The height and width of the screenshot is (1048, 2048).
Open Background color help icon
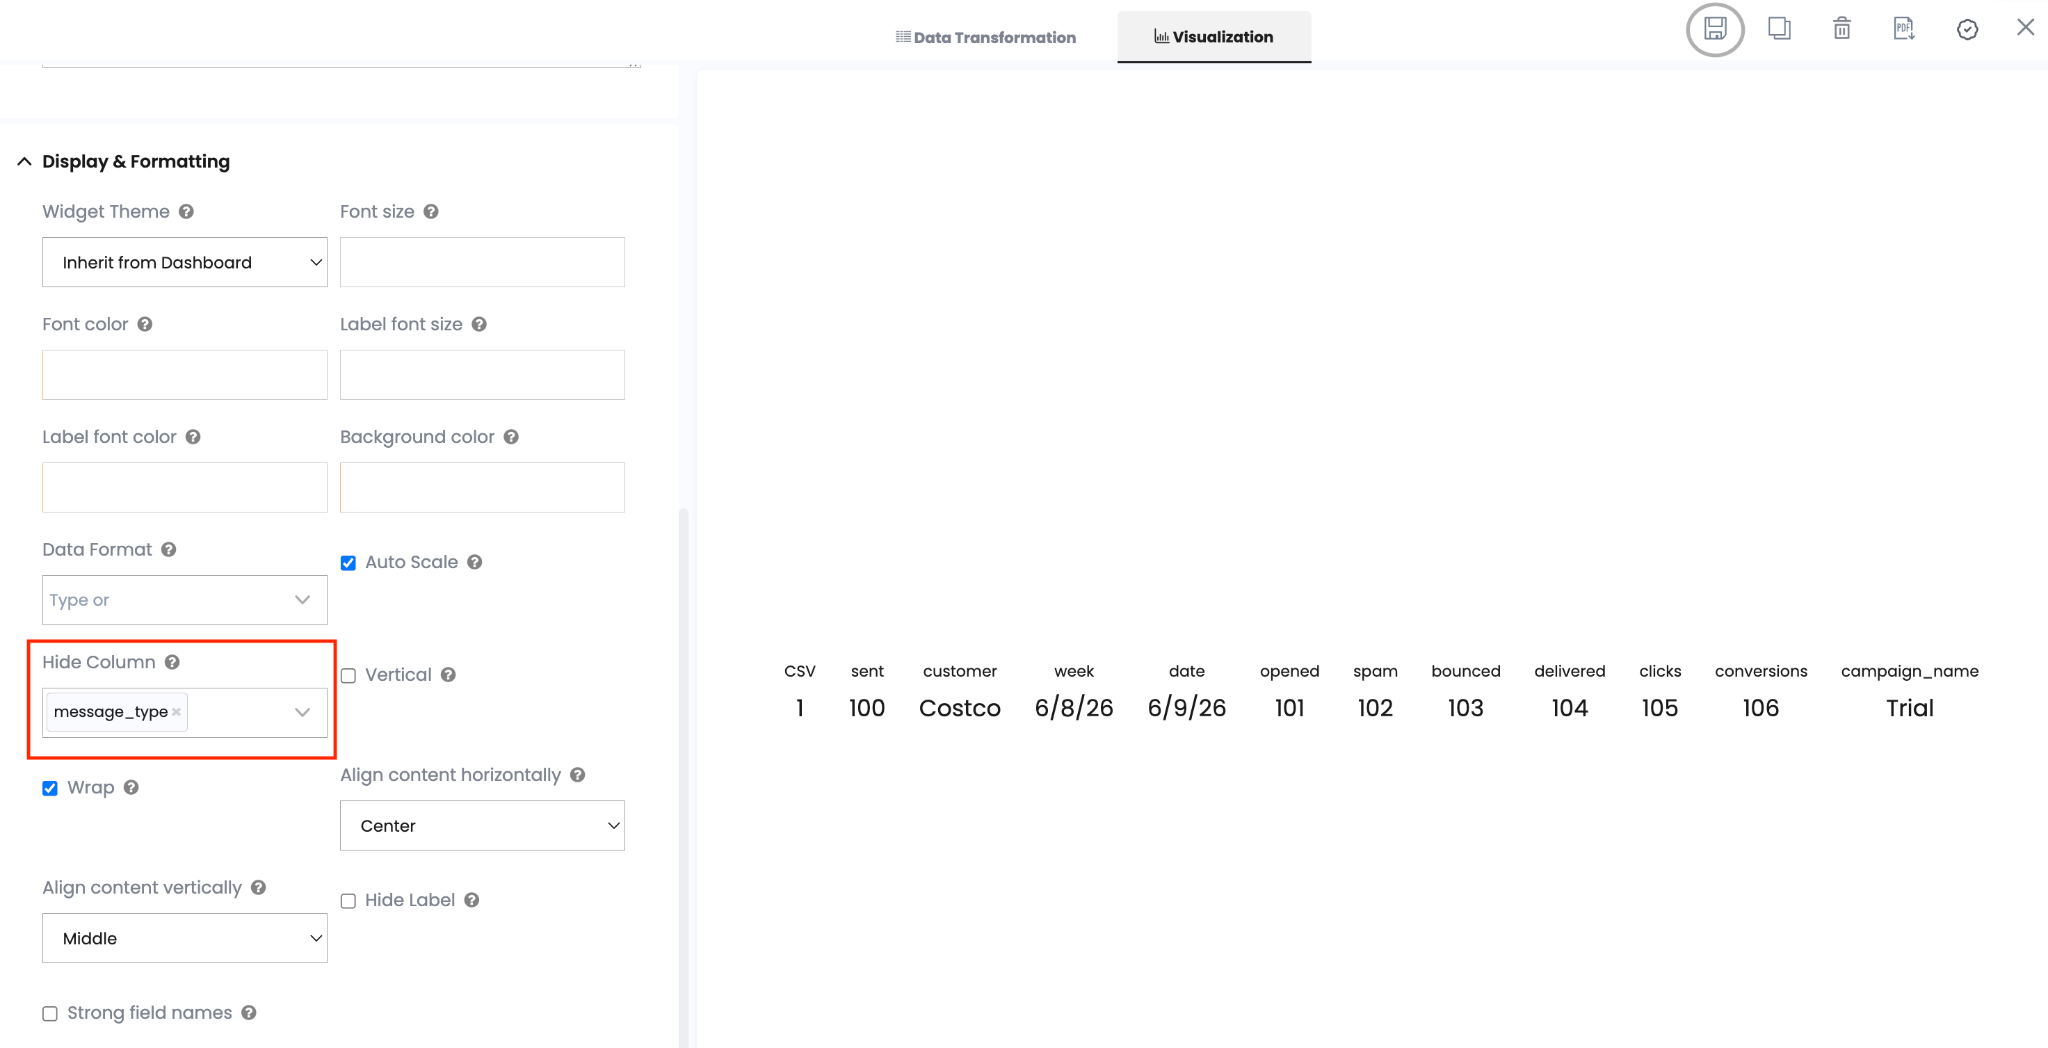[511, 437]
